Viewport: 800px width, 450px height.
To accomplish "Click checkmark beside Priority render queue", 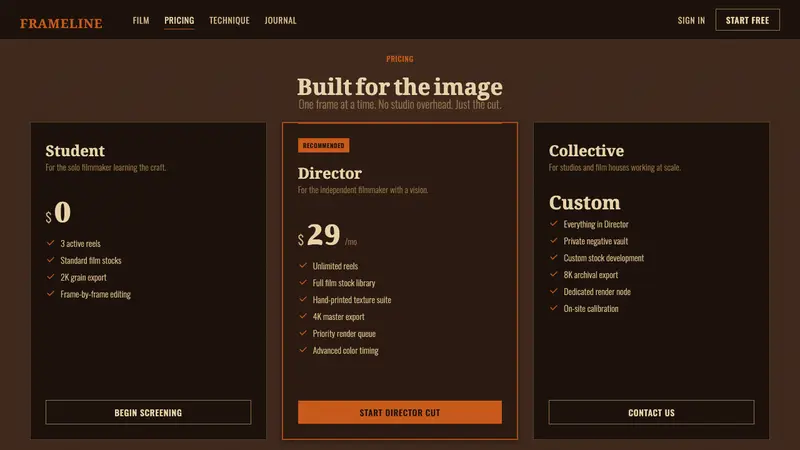I will [x=303, y=333].
